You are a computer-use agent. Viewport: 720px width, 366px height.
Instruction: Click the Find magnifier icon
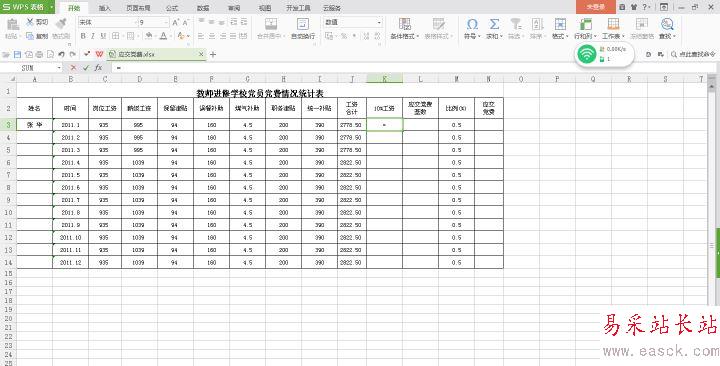tap(667, 24)
